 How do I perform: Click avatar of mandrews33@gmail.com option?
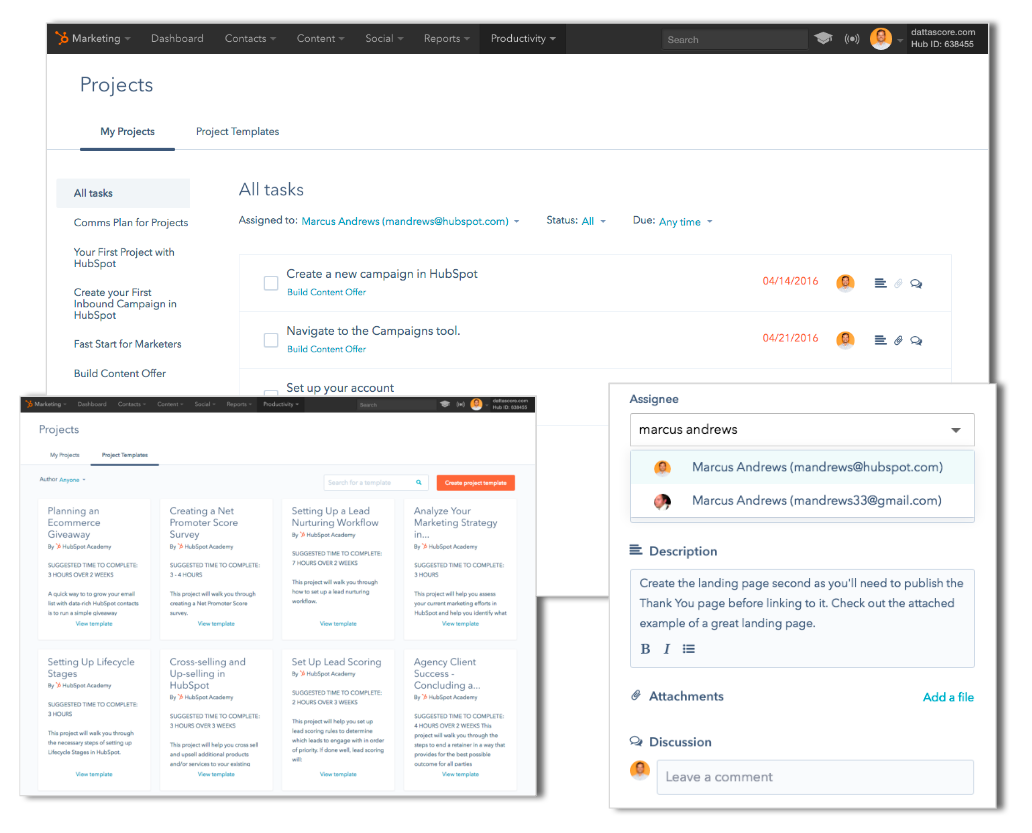pos(662,502)
